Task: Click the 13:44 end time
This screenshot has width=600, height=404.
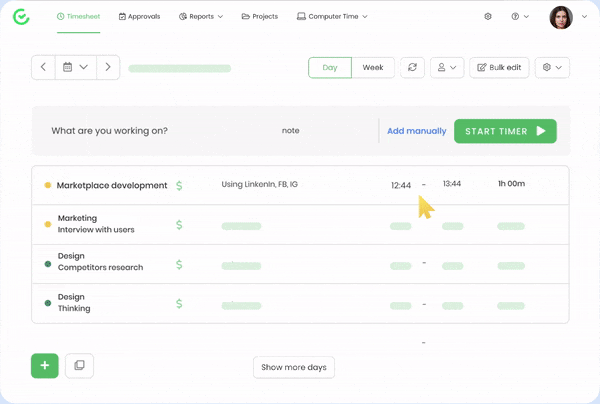Action: 452,184
